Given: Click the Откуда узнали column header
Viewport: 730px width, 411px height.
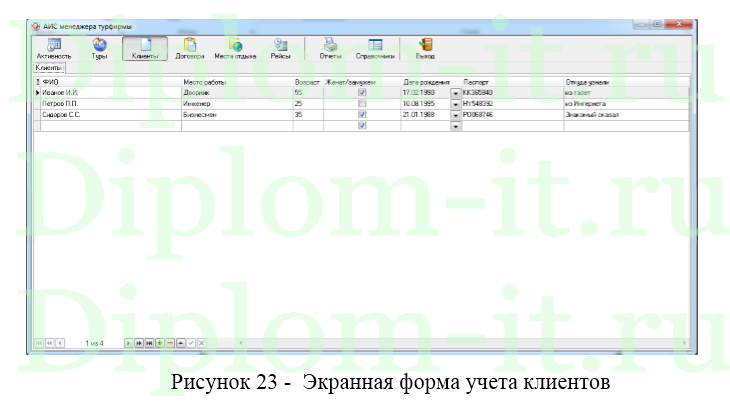Looking at the screenshot, I should 626,82.
